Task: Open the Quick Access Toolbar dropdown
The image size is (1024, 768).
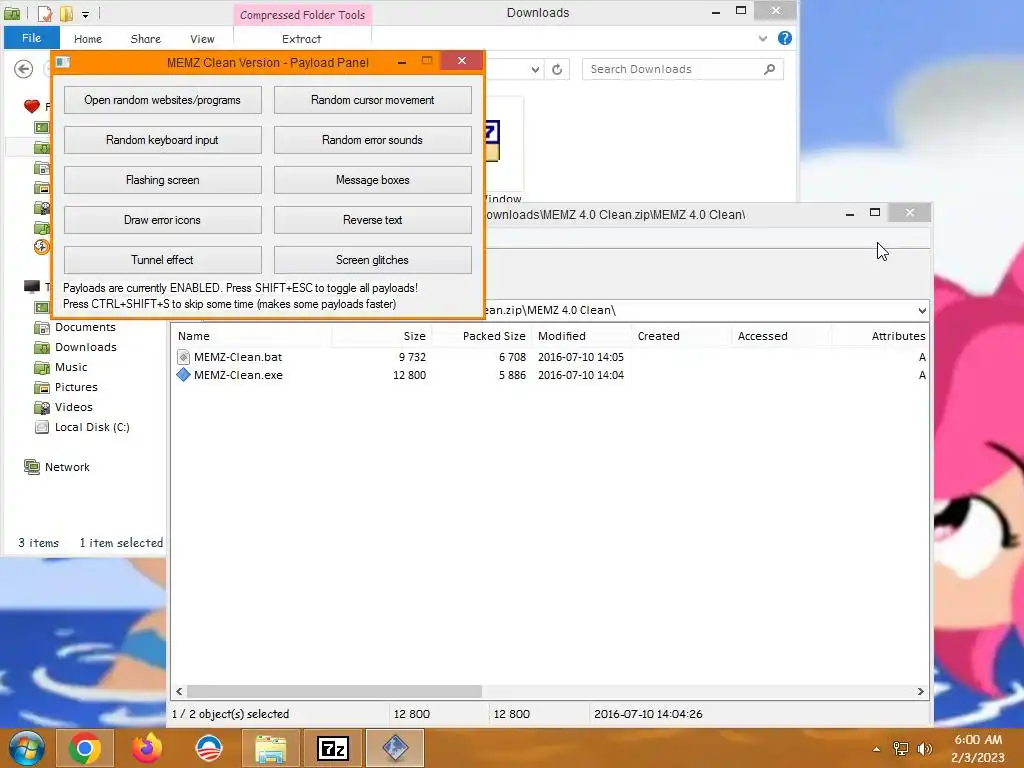Action: (86, 14)
